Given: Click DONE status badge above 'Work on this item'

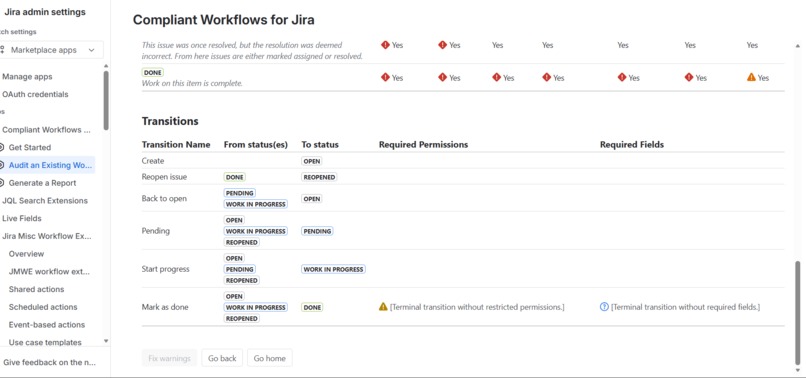Looking at the screenshot, I should (x=153, y=73).
